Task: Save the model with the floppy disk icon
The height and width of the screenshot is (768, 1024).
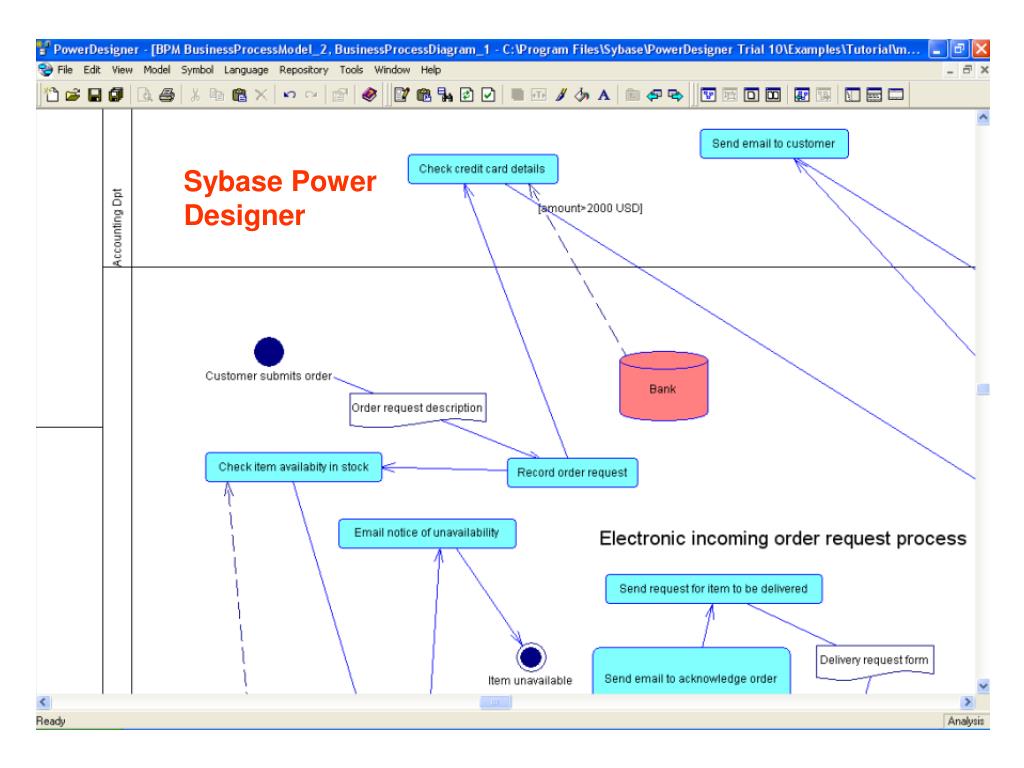Action: click(95, 95)
